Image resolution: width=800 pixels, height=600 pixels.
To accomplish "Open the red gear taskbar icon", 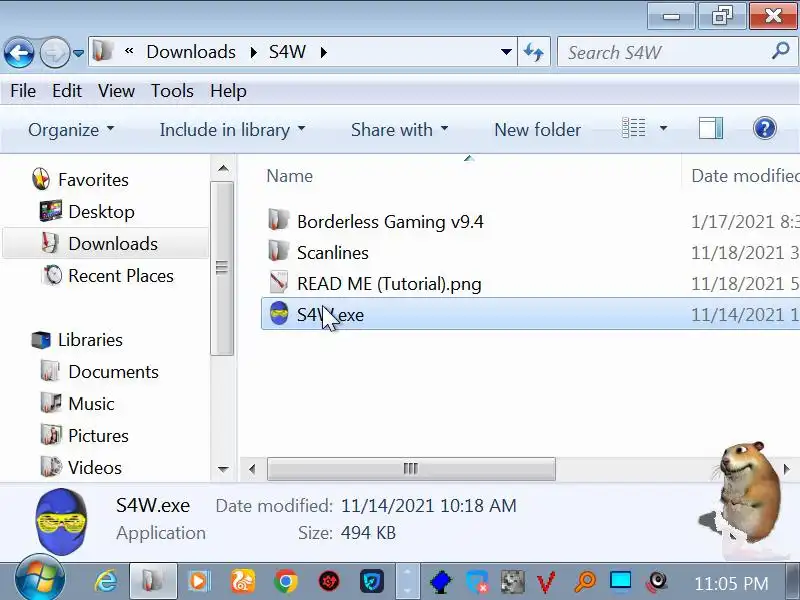I will [x=329, y=581].
